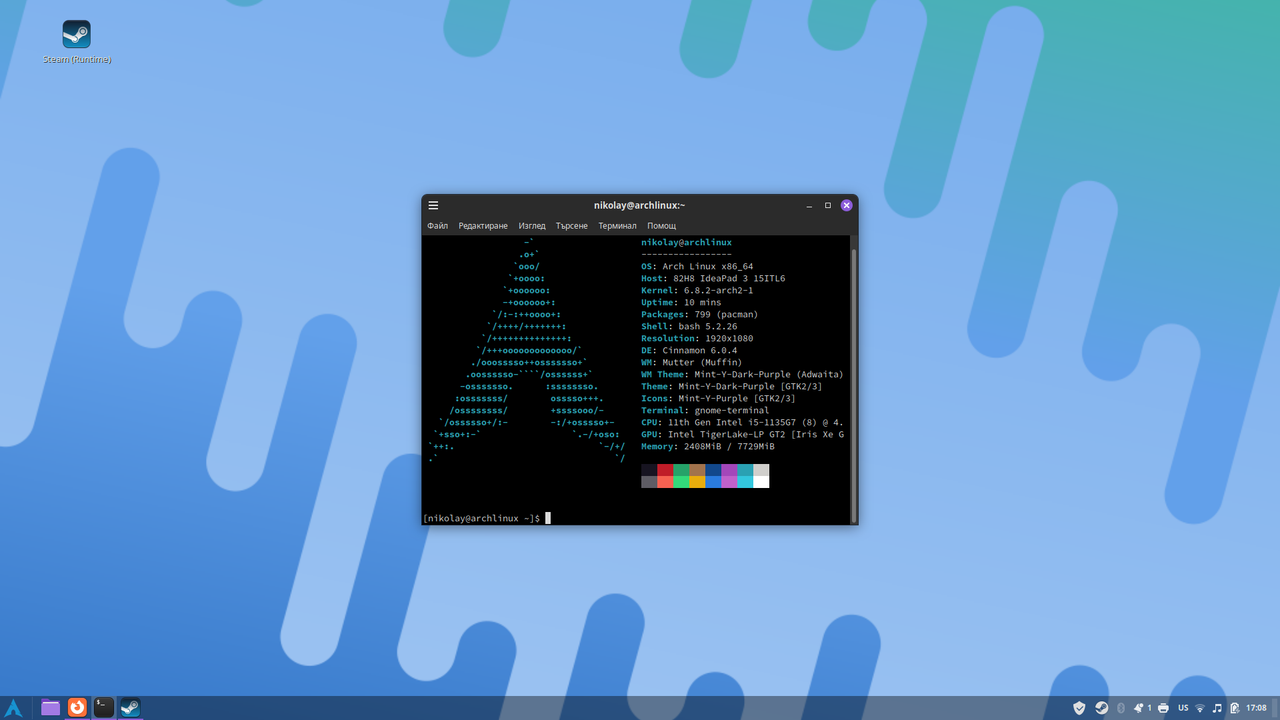Open the Терминал menu
The image size is (1280, 720).
pyautogui.click(x=617, y=226)
